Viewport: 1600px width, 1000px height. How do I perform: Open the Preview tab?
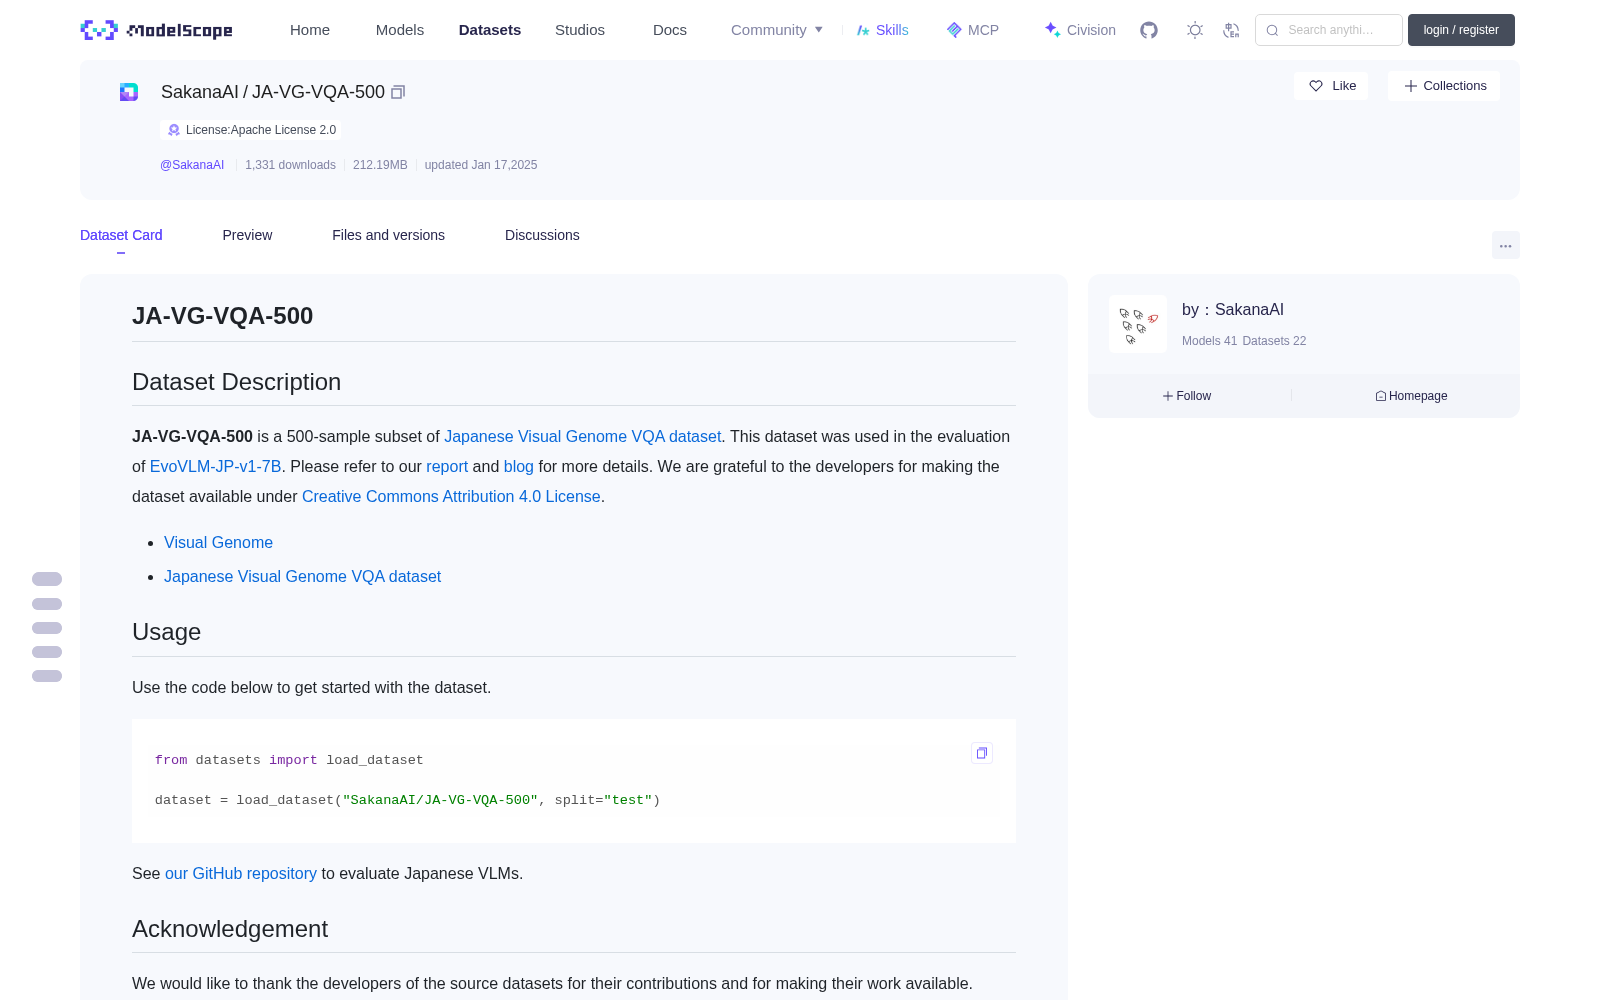tap(247, 235)
